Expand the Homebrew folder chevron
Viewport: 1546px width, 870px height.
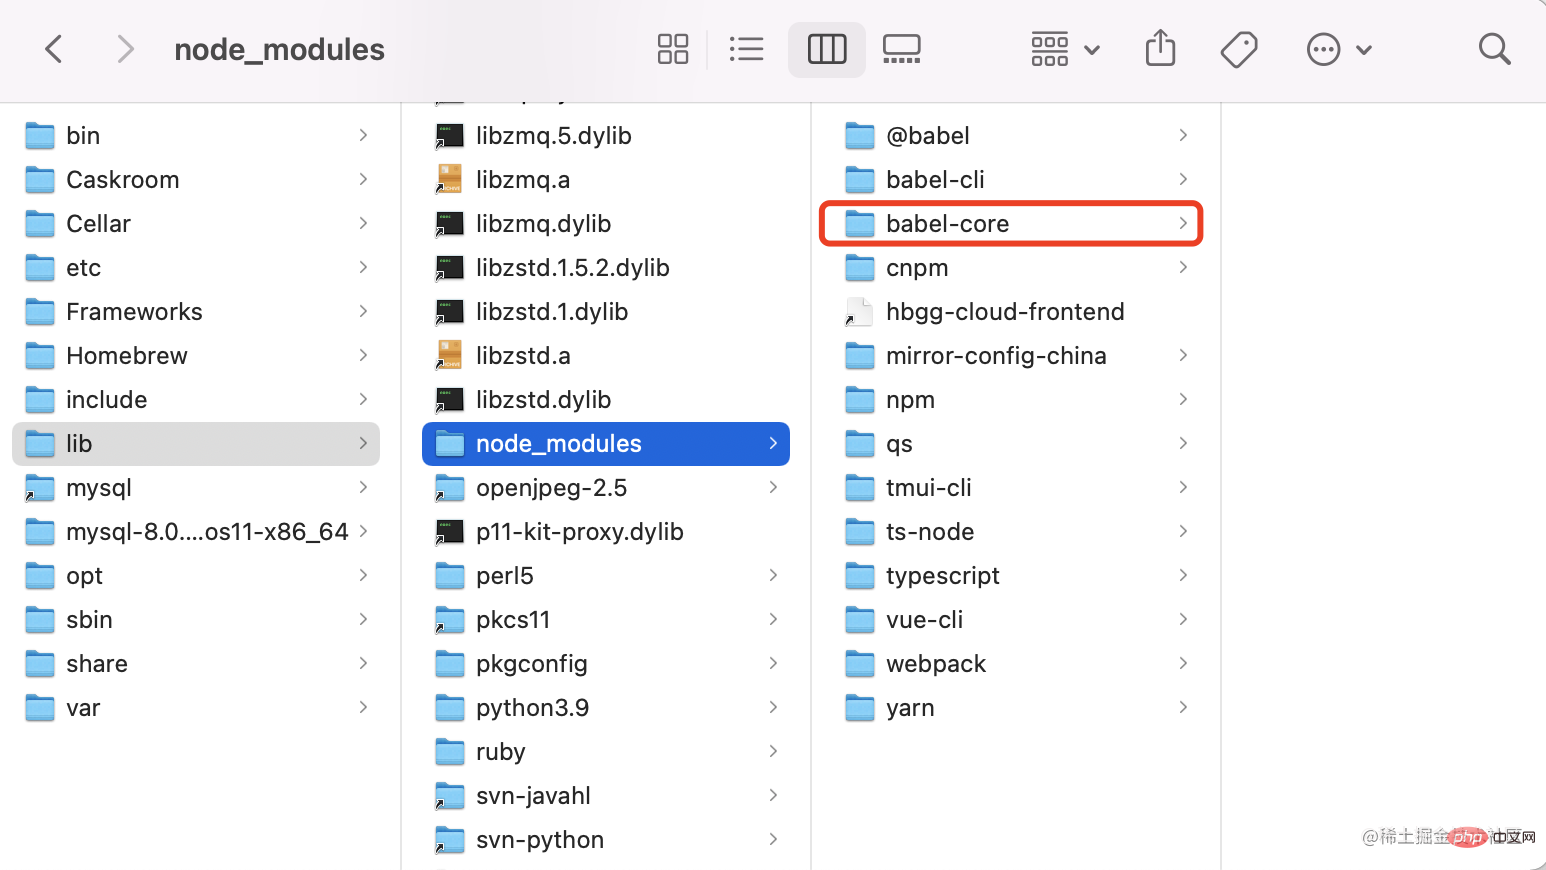click(x=363, y=355)
